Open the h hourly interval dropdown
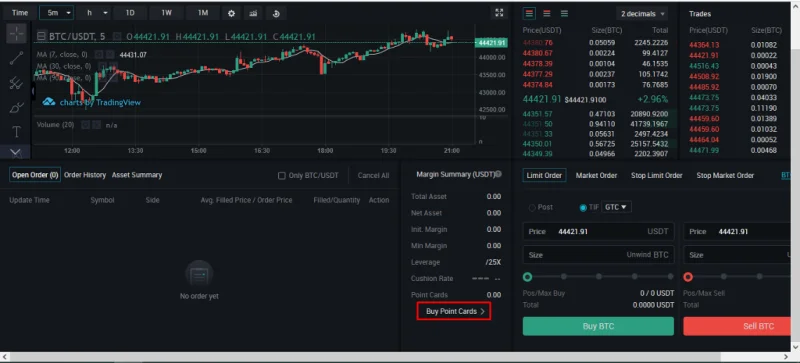 click(94, 13)
